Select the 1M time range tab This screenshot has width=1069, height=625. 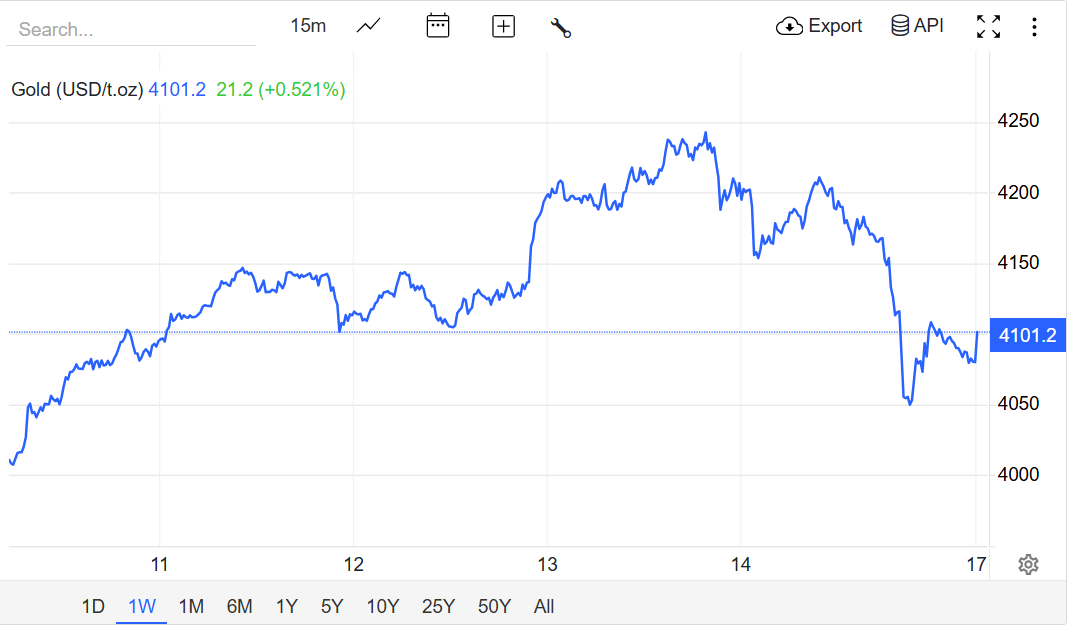click(191, 606)
